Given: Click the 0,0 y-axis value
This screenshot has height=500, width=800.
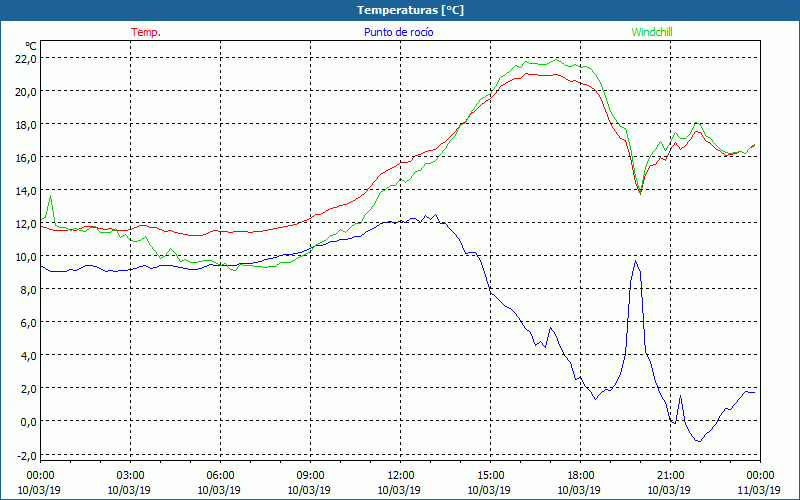Looking at the screenshot, I should coord(29,421).
